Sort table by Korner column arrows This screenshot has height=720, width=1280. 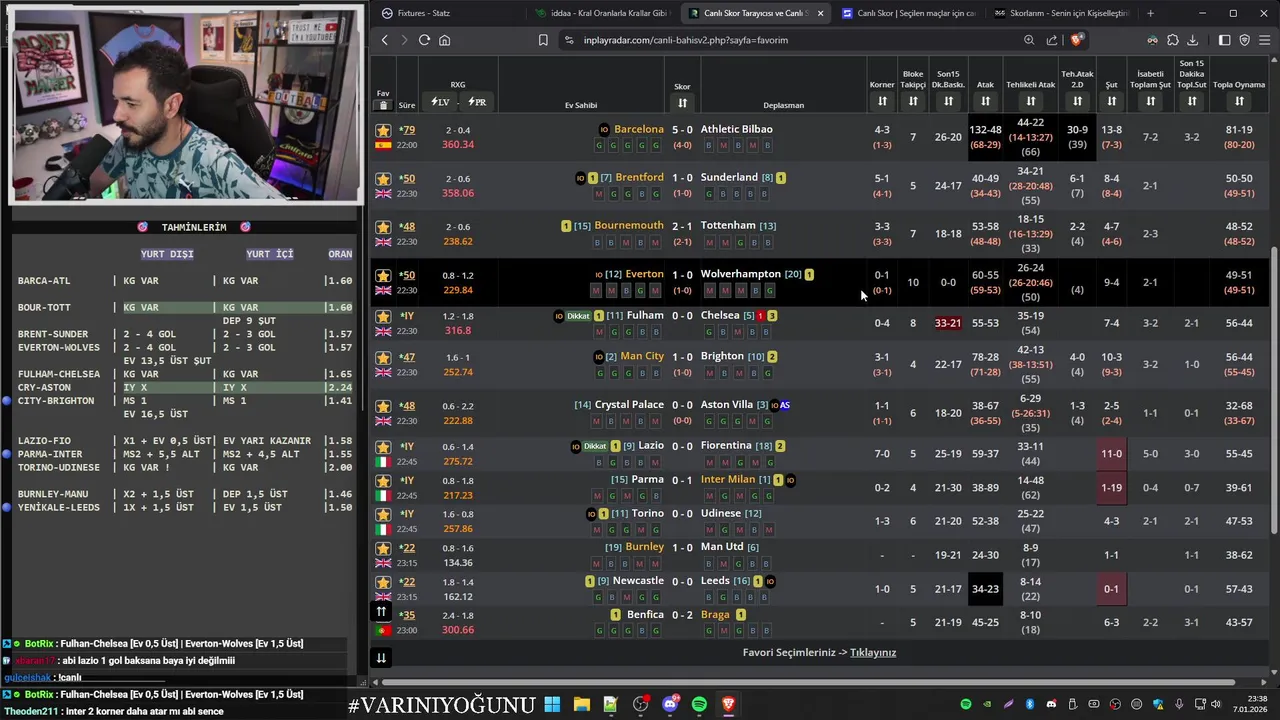pos(882,101)
